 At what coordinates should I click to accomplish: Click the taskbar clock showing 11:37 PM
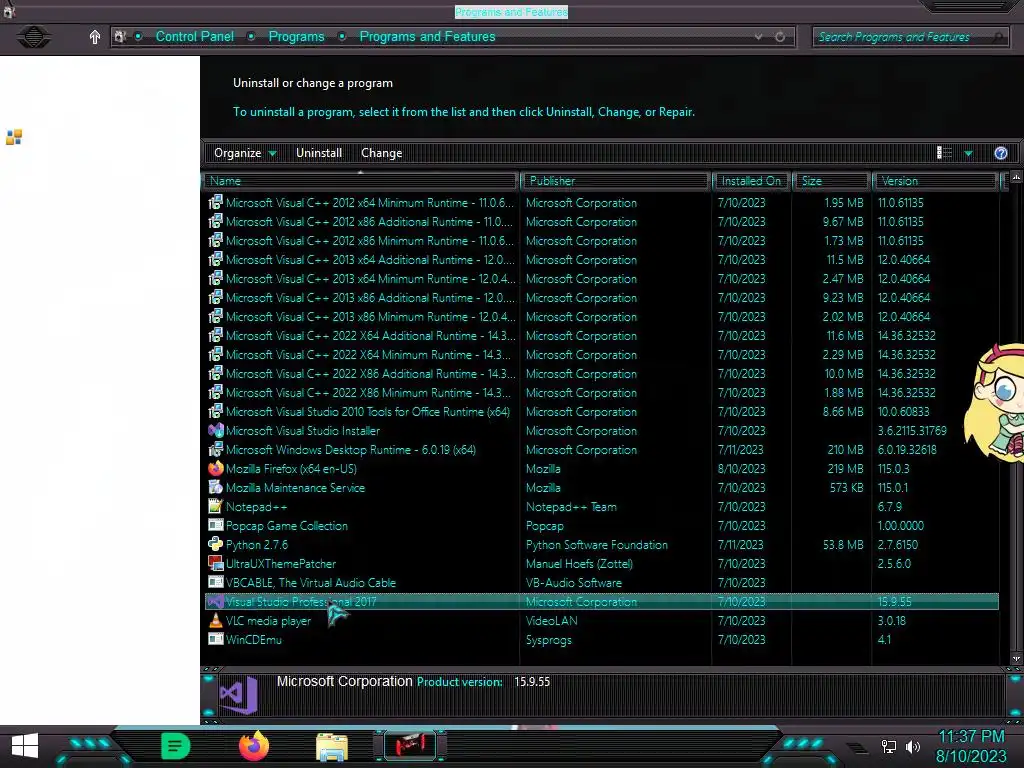971,737
